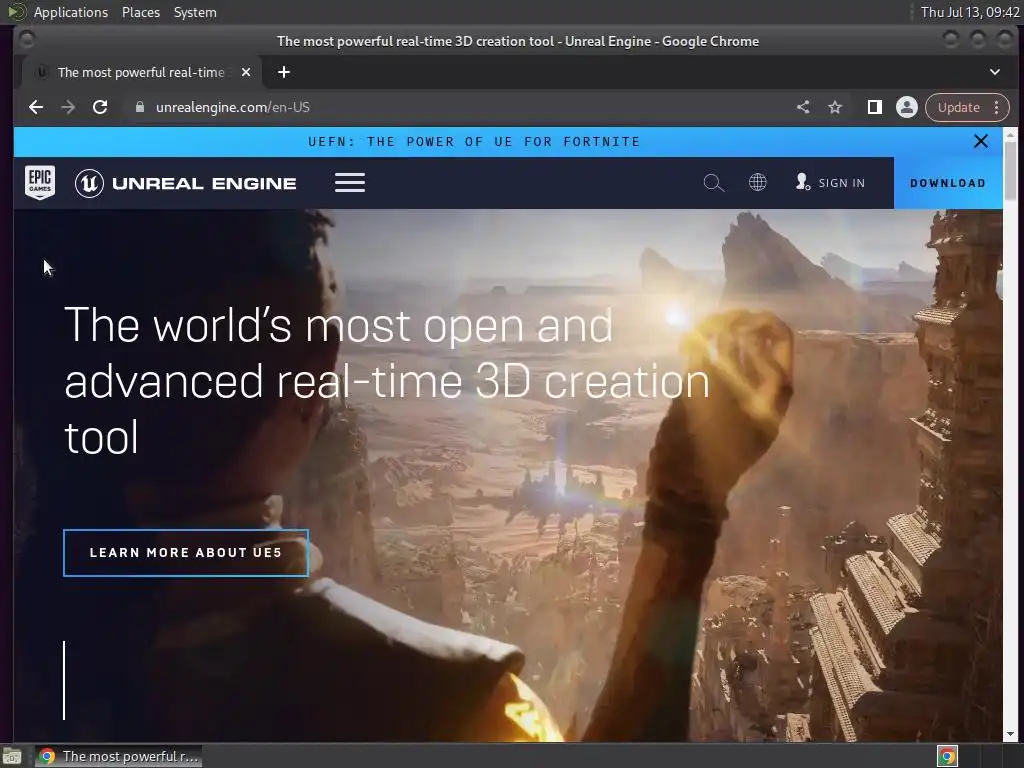
Task: Click the address bar URL
Action: pos(232,107)
